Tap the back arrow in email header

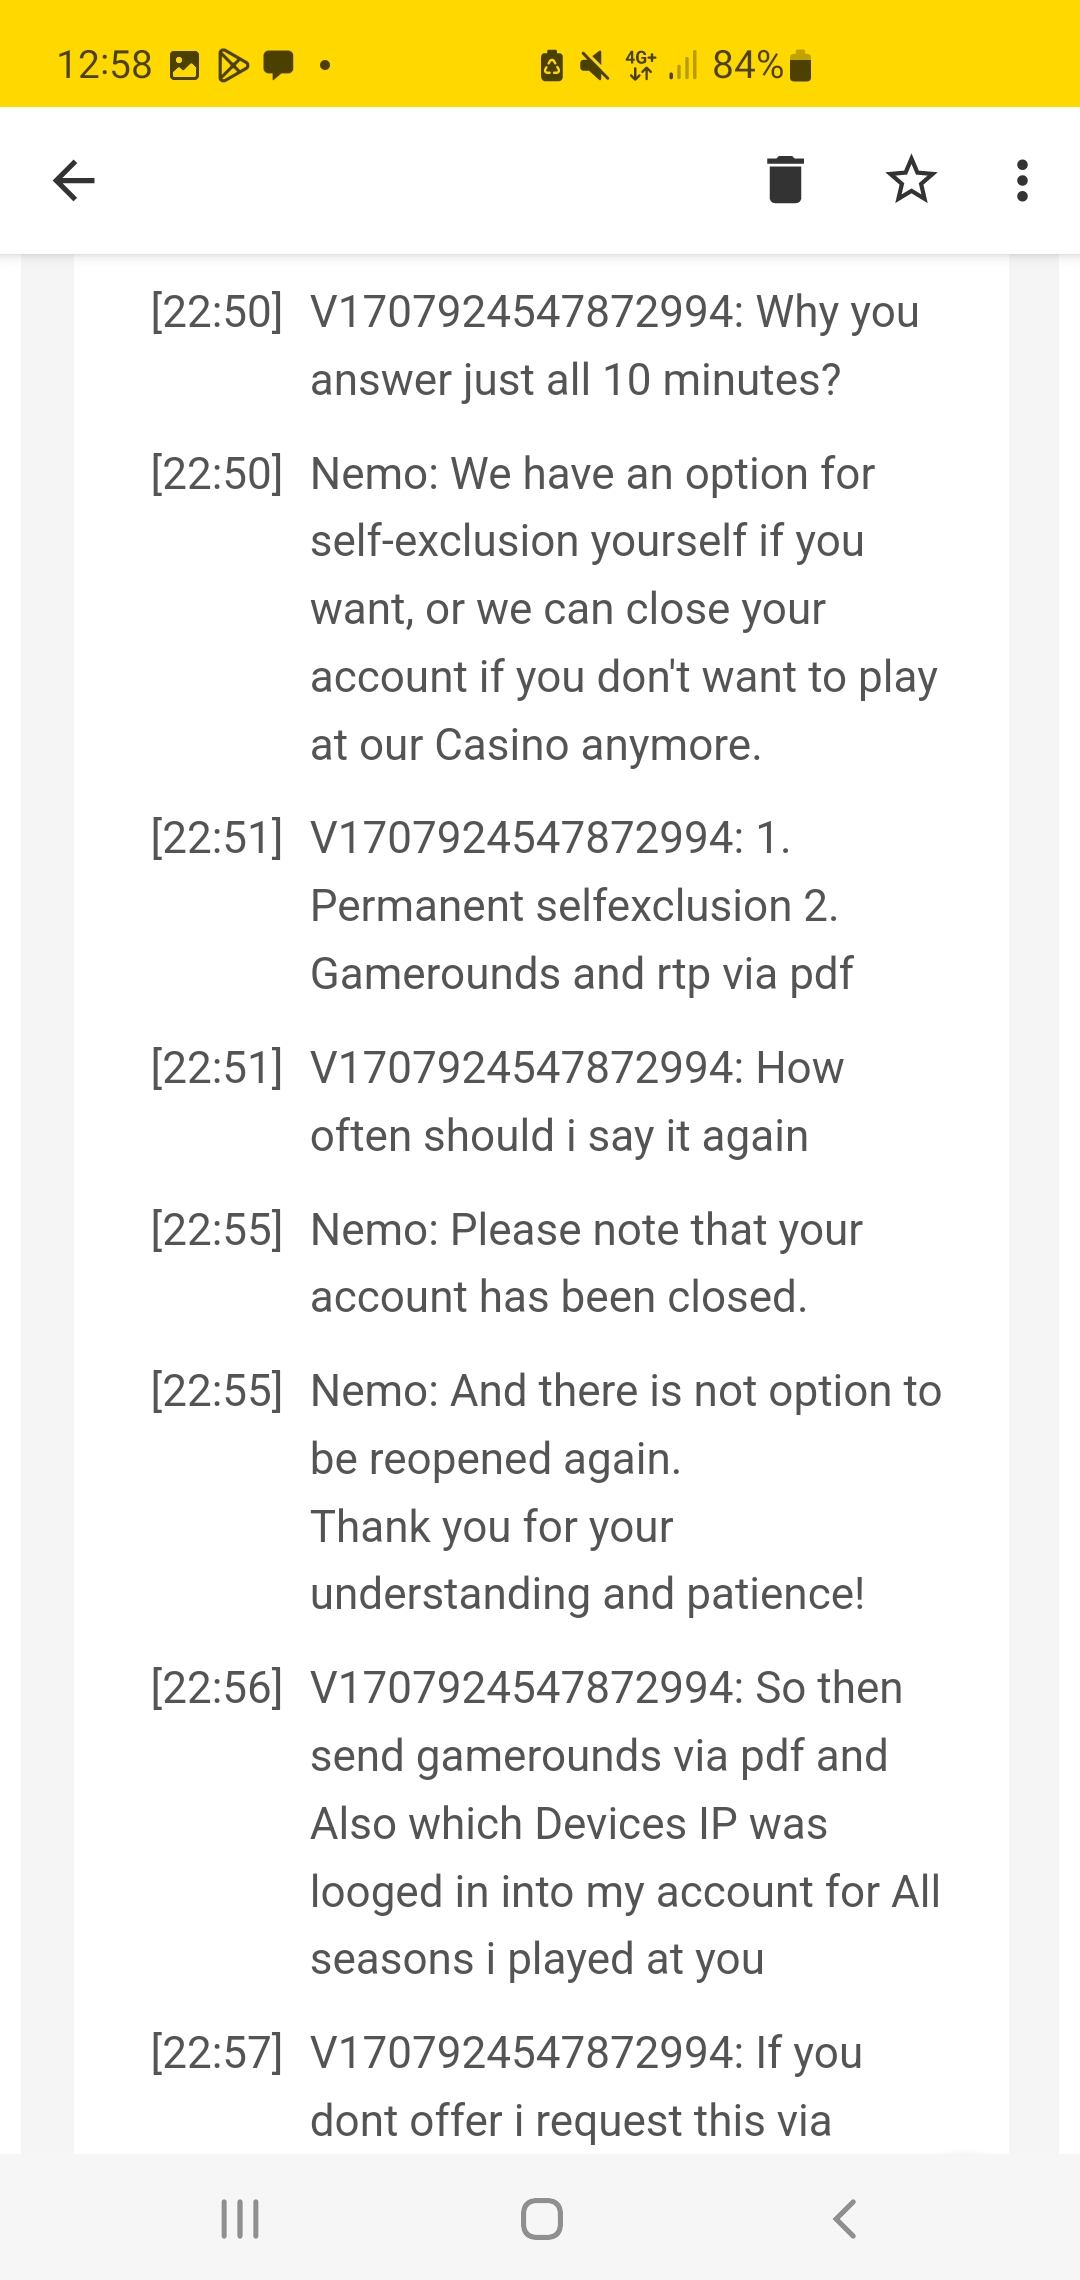(x=74, y=181)
